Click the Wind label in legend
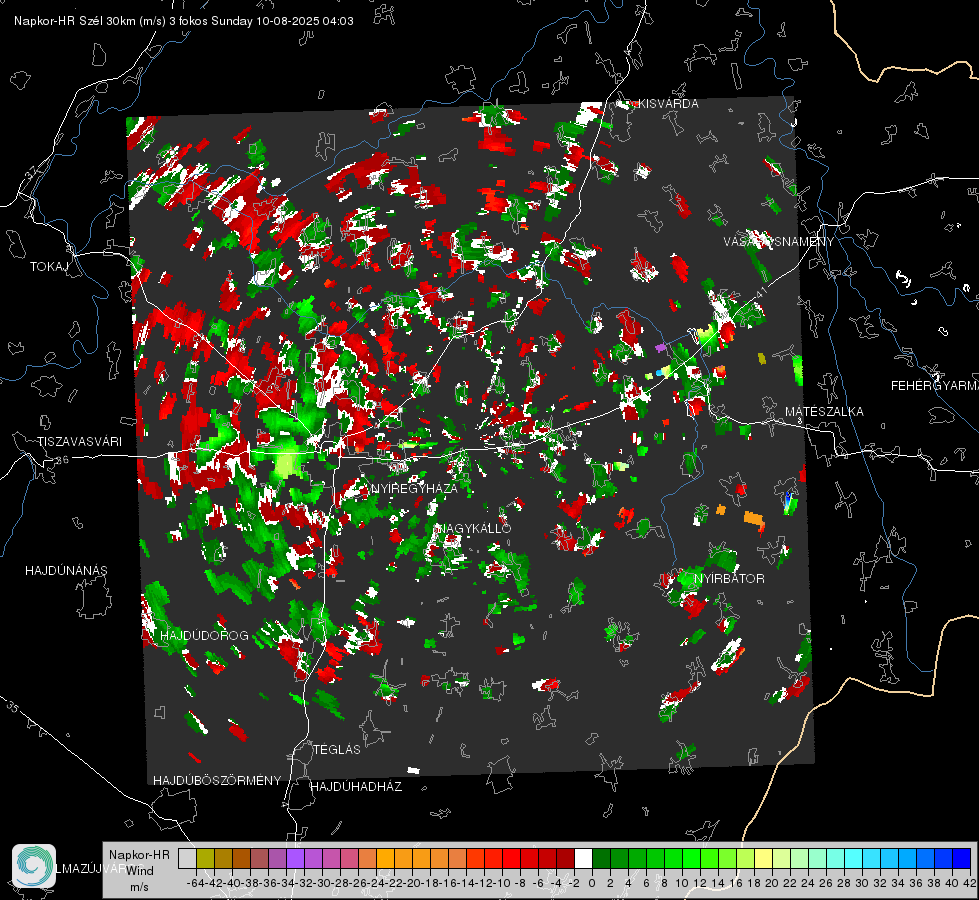 click(x=140, y=870)
